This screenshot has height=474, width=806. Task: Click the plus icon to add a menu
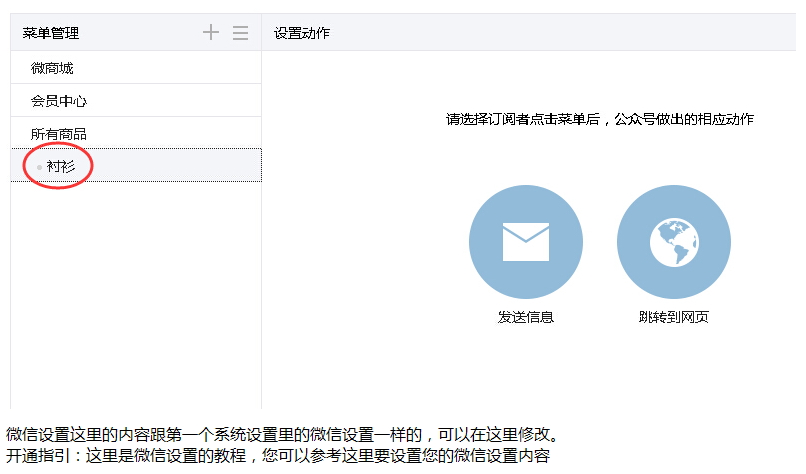(210, 32)
